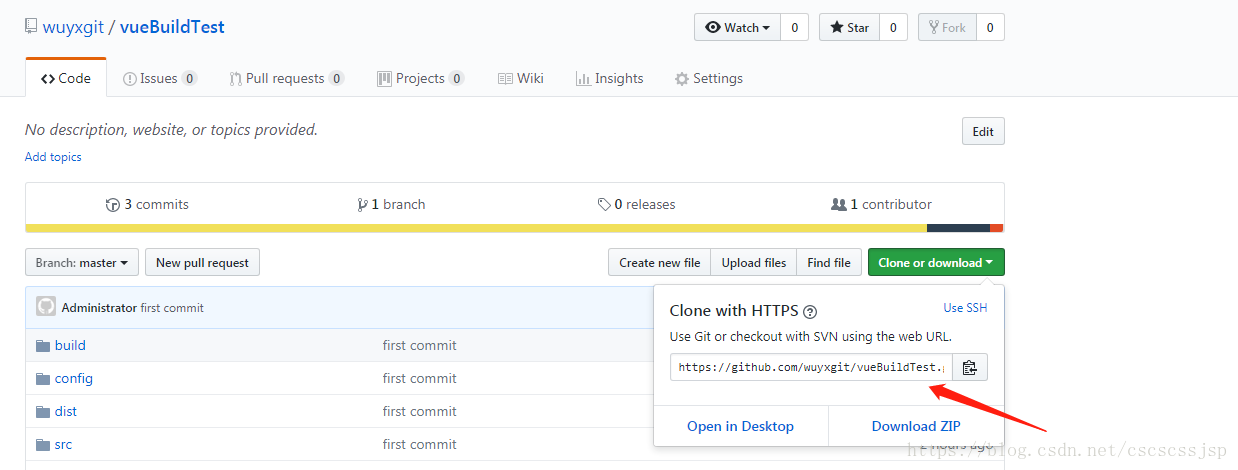Open the vueBuildTest repository link
The width and height of the screenshot is (1238, 470).
coord(172,27)
